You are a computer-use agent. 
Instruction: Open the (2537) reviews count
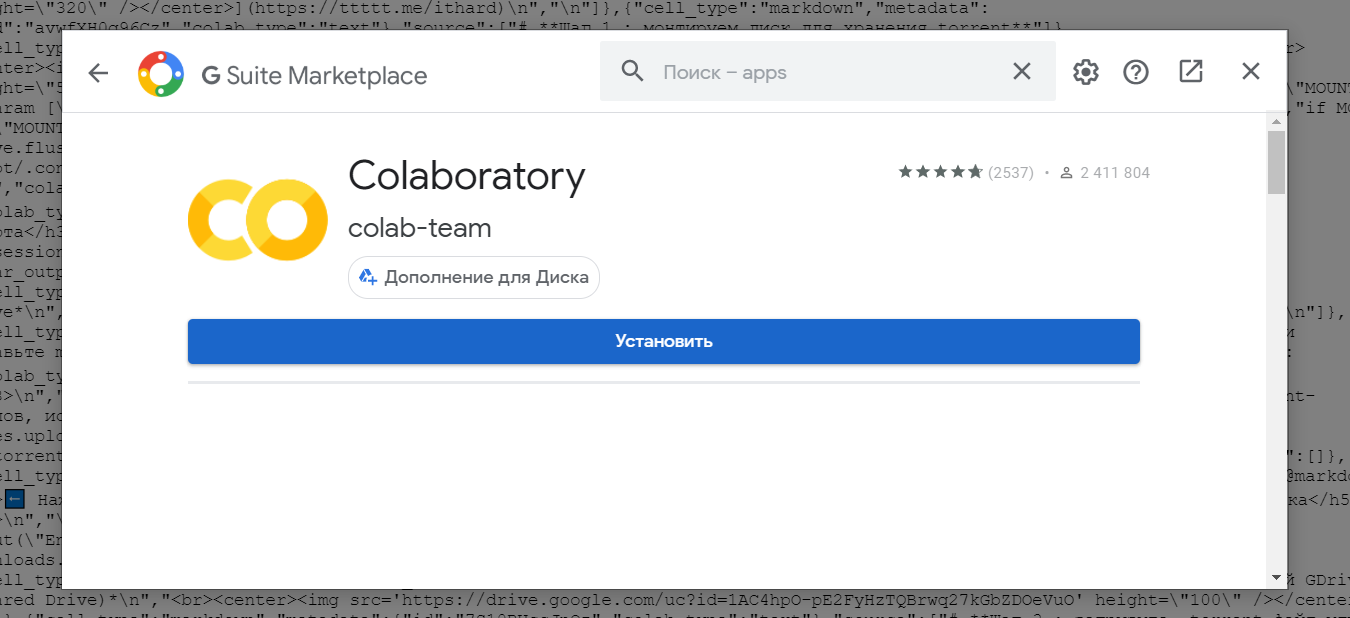pyautogui.click(x=1010, y=172)
